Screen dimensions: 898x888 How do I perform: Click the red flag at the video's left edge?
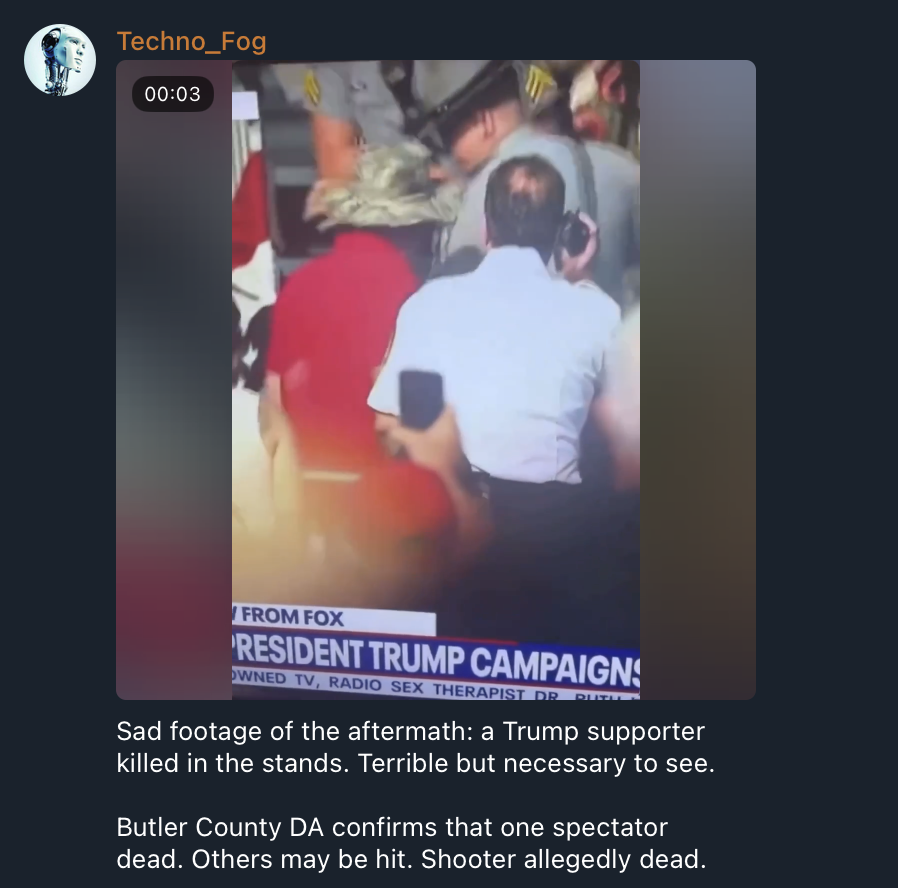[250, 206]
